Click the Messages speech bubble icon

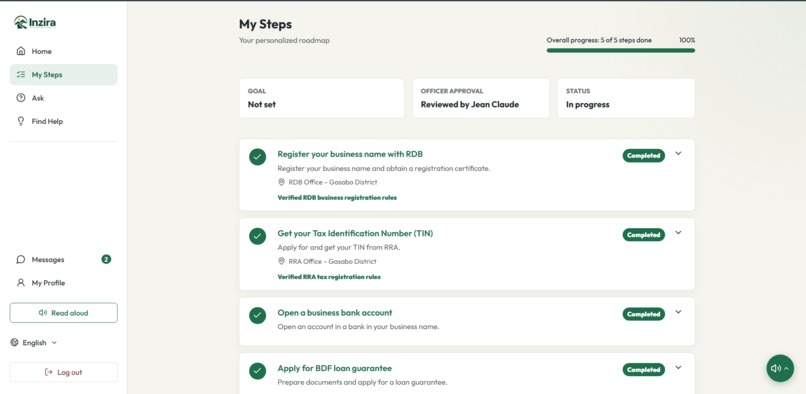point(21,259)
